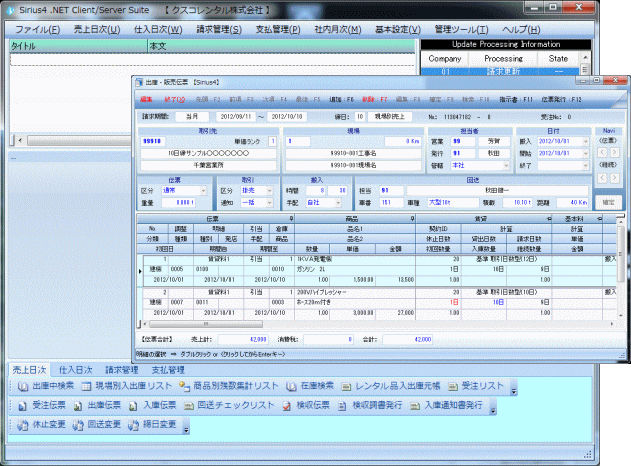Click 追加:F6 in the slip toolbar

341,99
